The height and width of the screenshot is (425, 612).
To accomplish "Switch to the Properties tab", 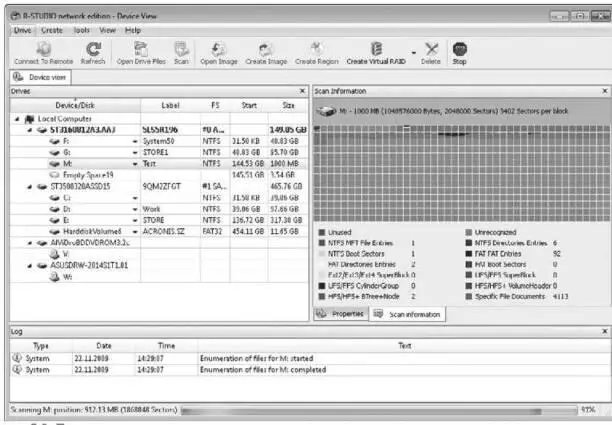I will [x=340, y=313].
